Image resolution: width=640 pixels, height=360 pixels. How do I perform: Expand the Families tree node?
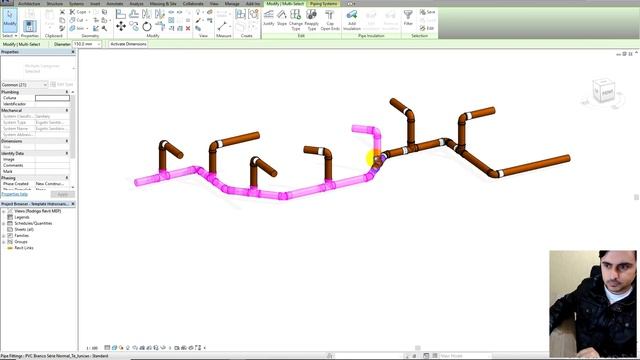coord(4,236)
